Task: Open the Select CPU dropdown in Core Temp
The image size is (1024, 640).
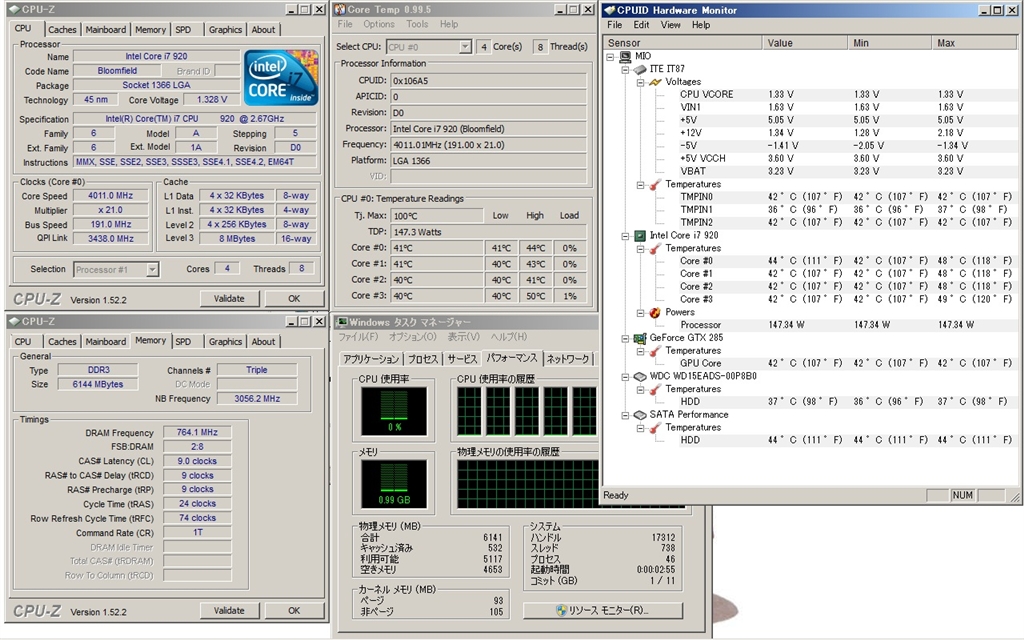Action: click(465, 47)
